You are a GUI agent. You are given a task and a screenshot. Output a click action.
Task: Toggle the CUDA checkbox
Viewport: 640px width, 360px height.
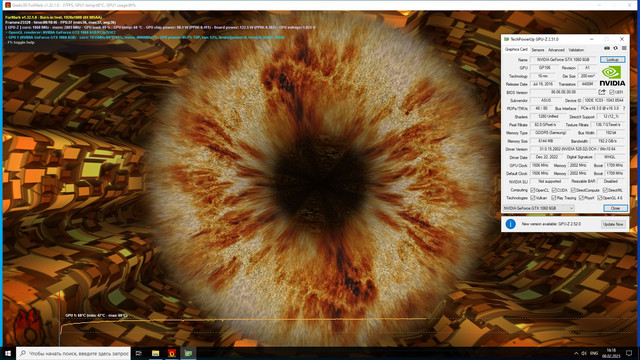click(554, 190)
